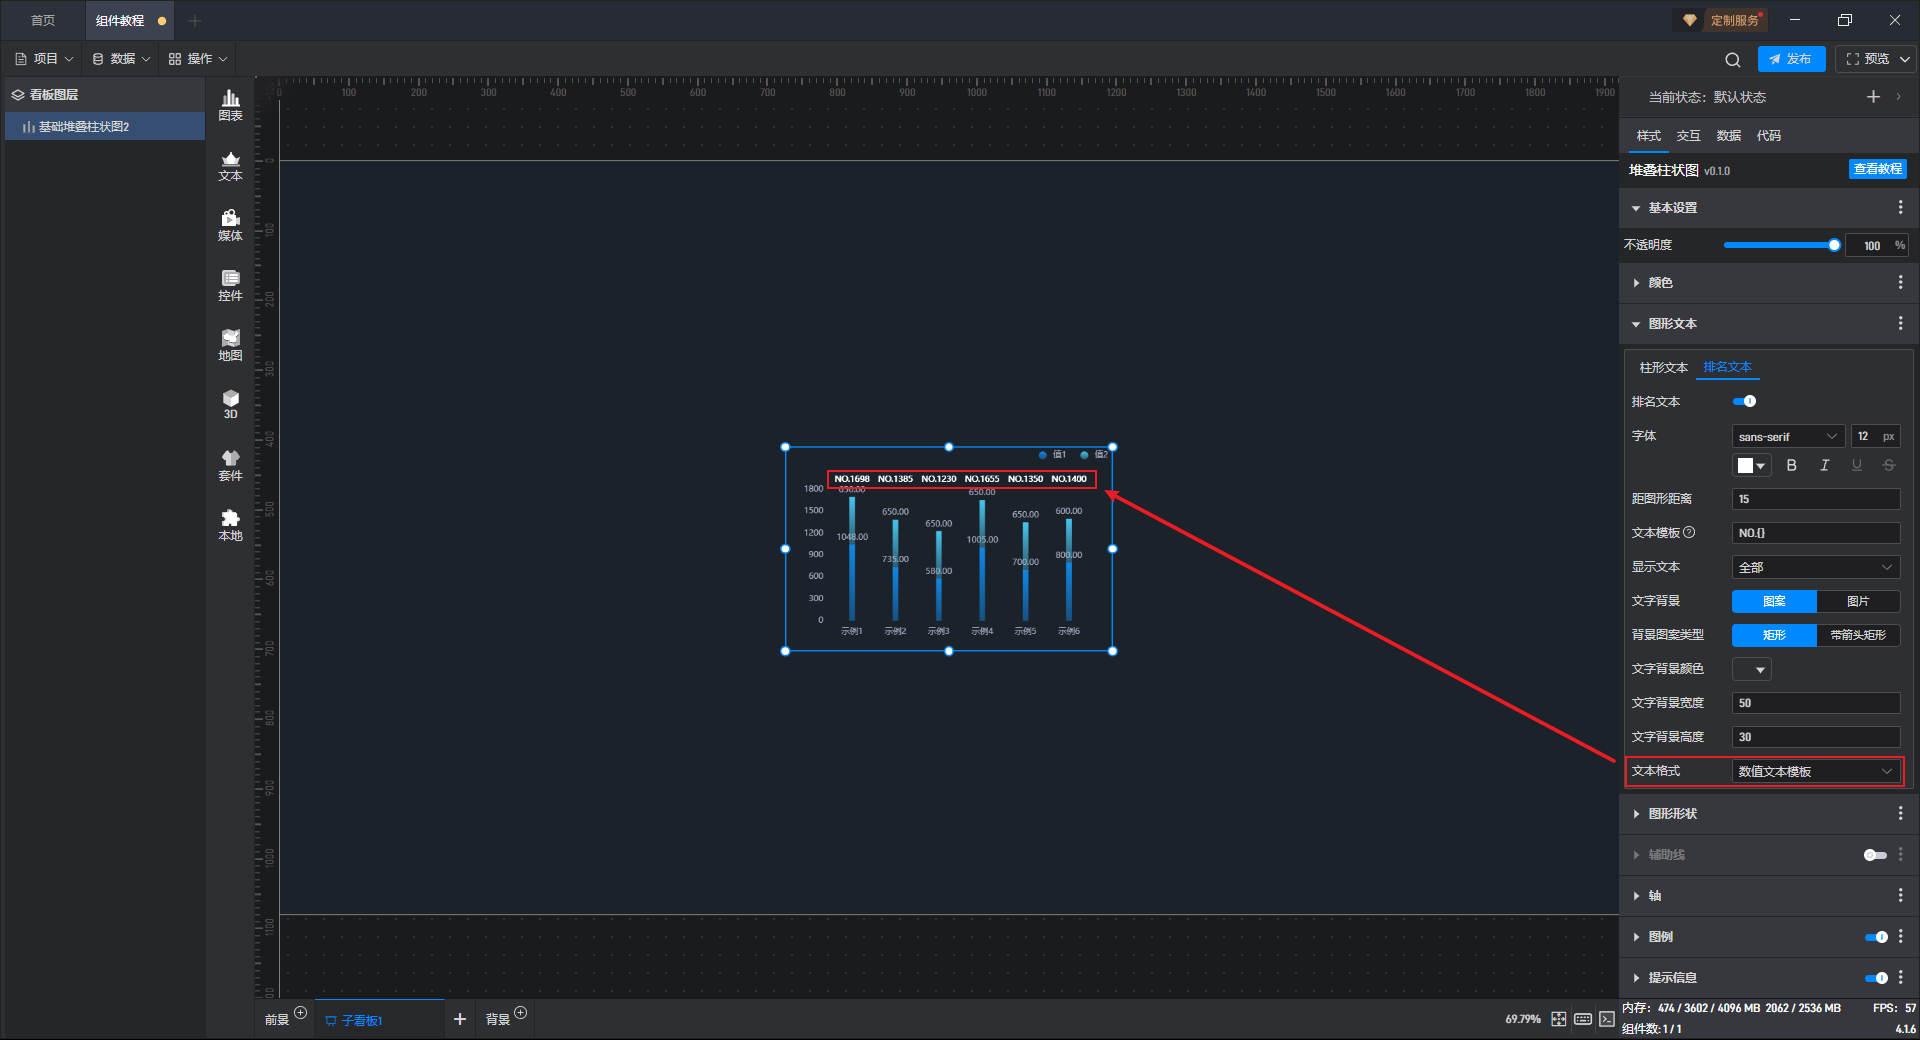This screenshot has height=1040, width=1920.
Task: Toggle the 图例 legend switch
Action: point(1876,937)
